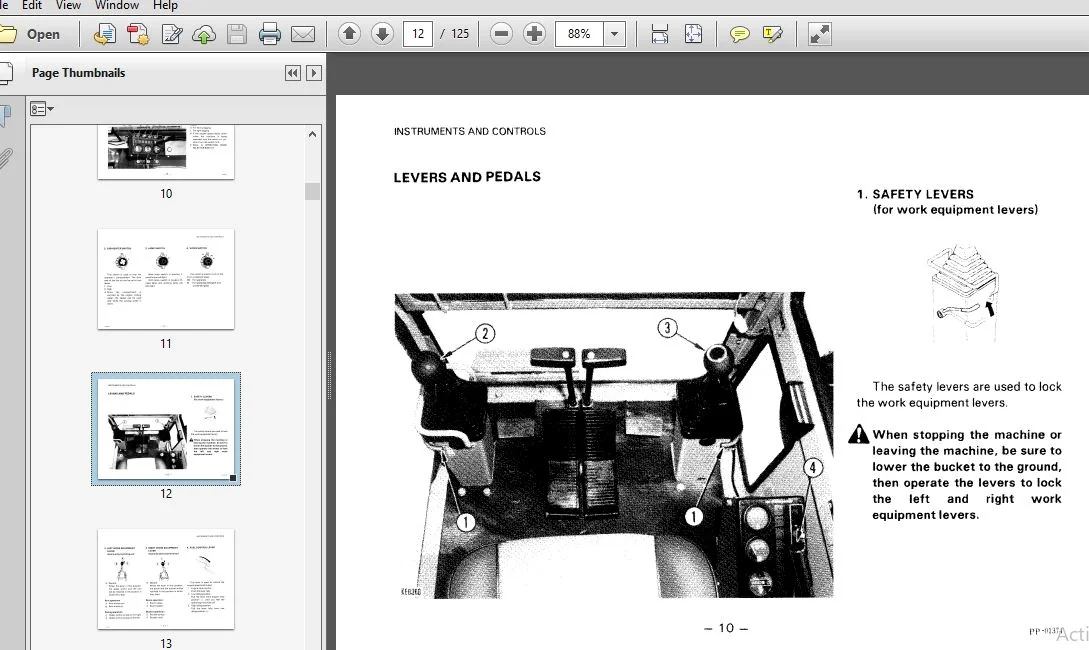
Task: Select page 13 thumbnail
Action: coord(166,579)
